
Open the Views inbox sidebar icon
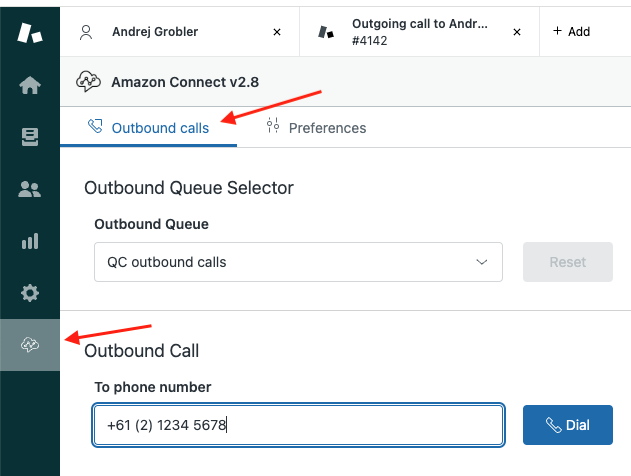[30, 137]
